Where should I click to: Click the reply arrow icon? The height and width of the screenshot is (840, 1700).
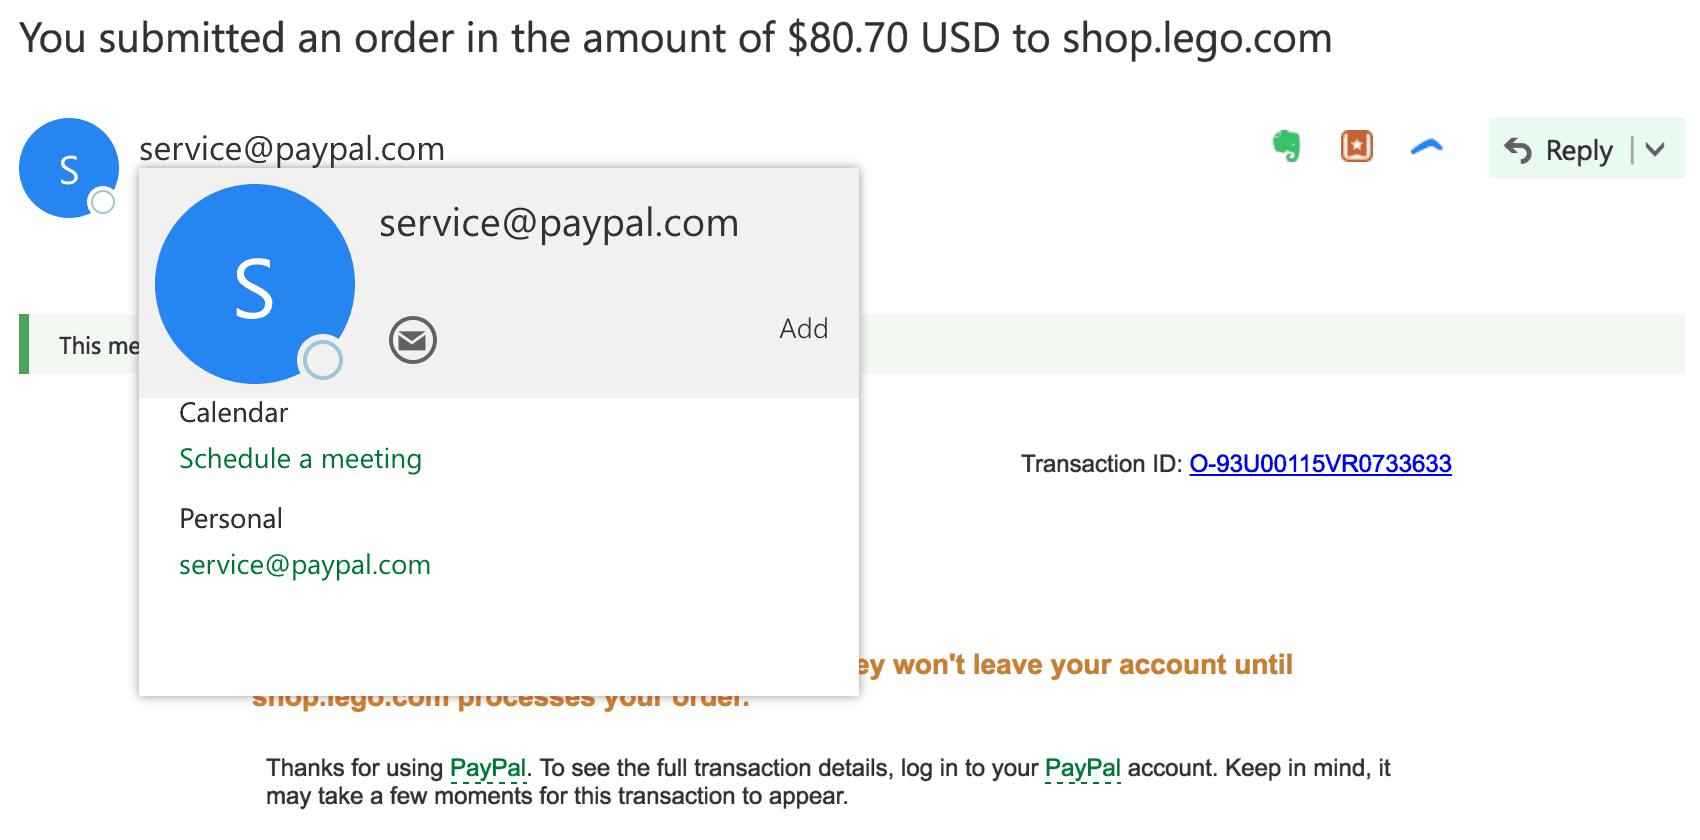click(x=1518, y=150)
